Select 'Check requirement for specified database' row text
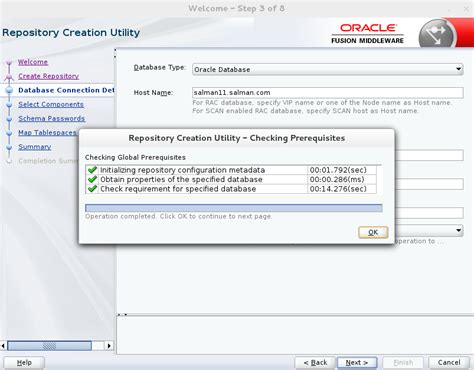 pos(178,189)
